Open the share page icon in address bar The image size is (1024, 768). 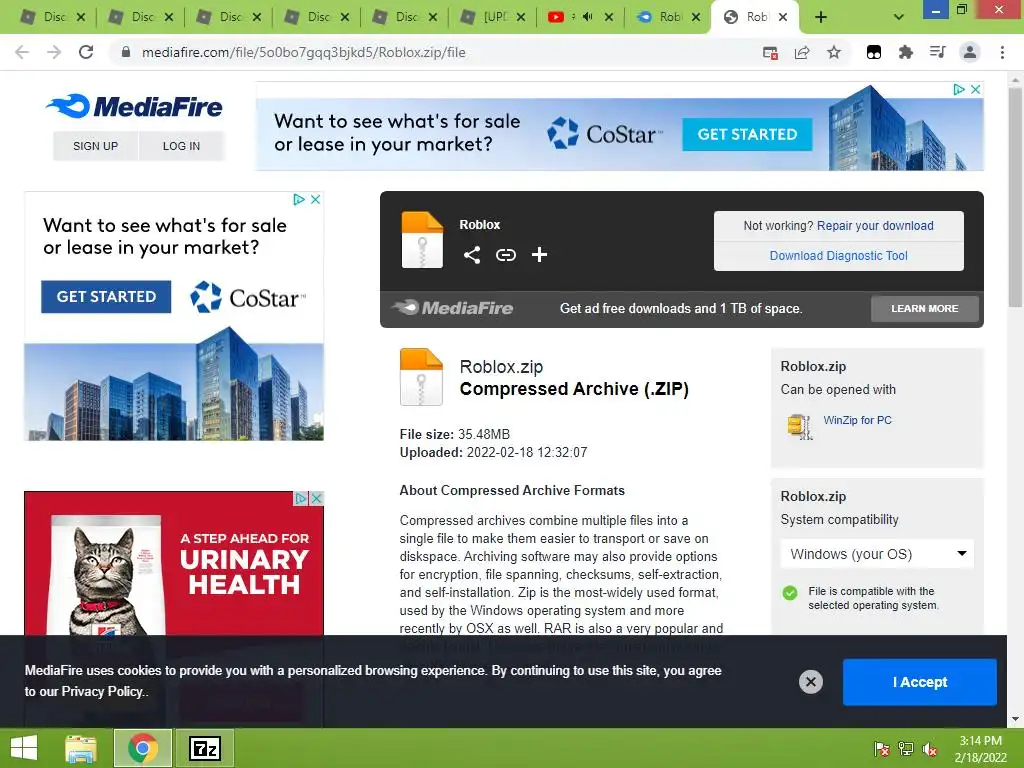coord(802,52)
